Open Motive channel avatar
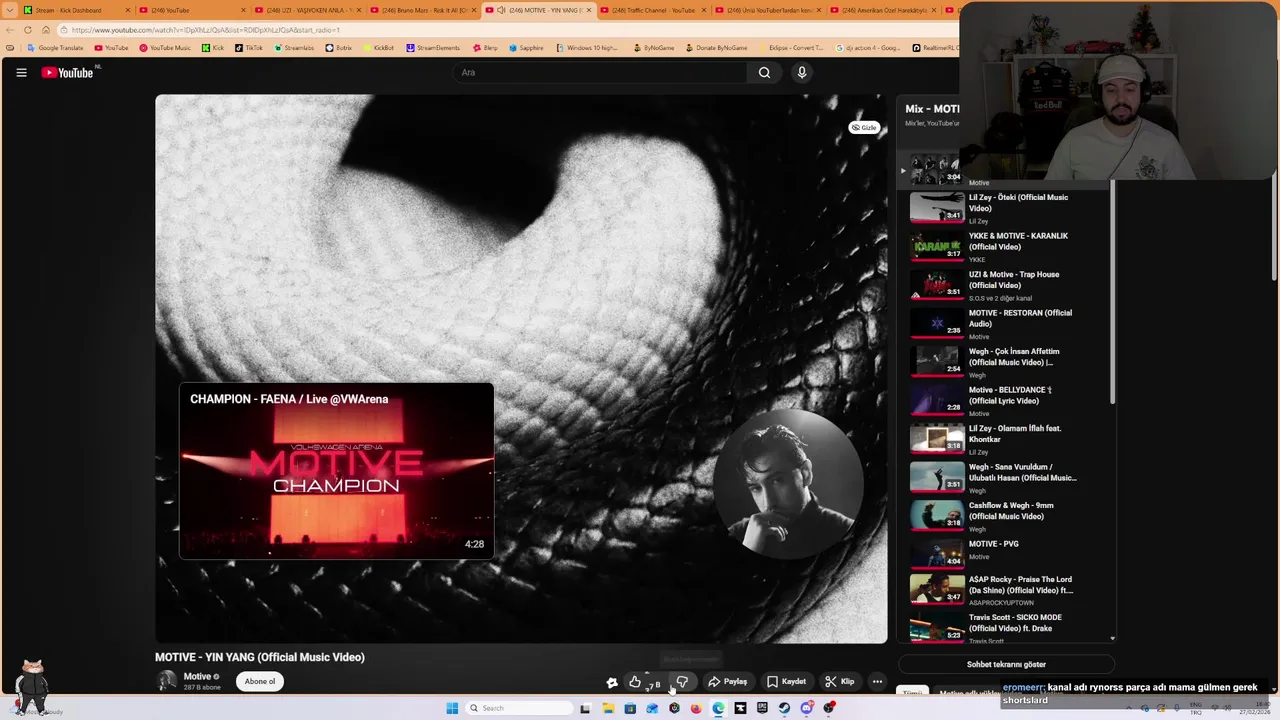Image resolution: width=1280 pixels, height=720 pixels. click(166, 681)
